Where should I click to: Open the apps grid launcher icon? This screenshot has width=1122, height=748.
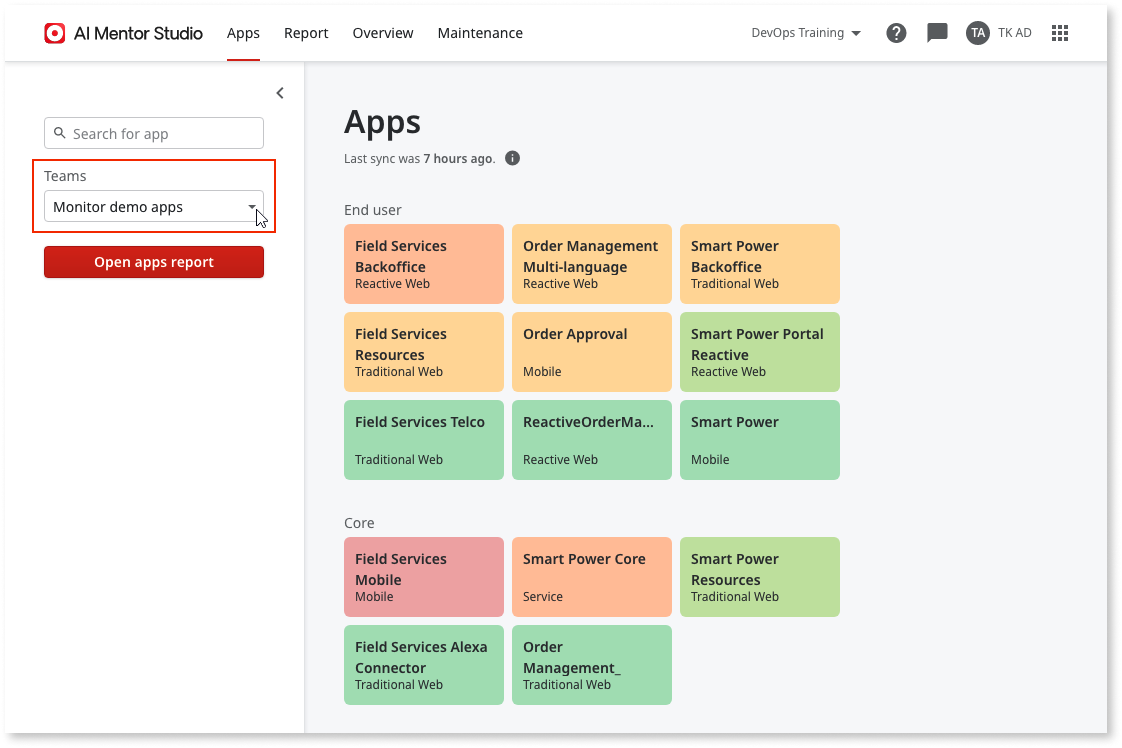1060,33
